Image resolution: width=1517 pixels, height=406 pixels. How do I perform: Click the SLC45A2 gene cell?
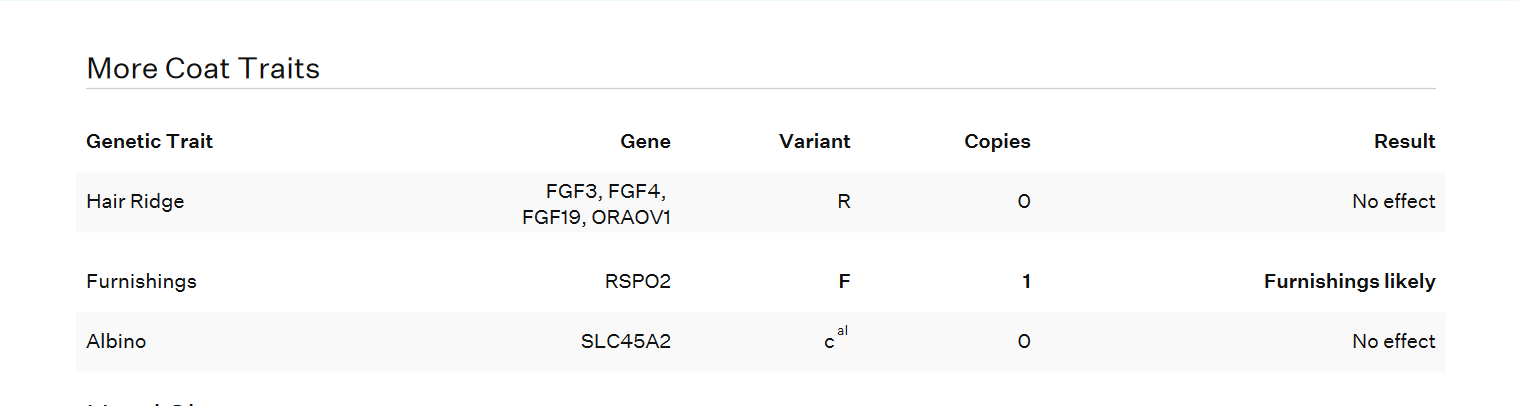(625, 341)
